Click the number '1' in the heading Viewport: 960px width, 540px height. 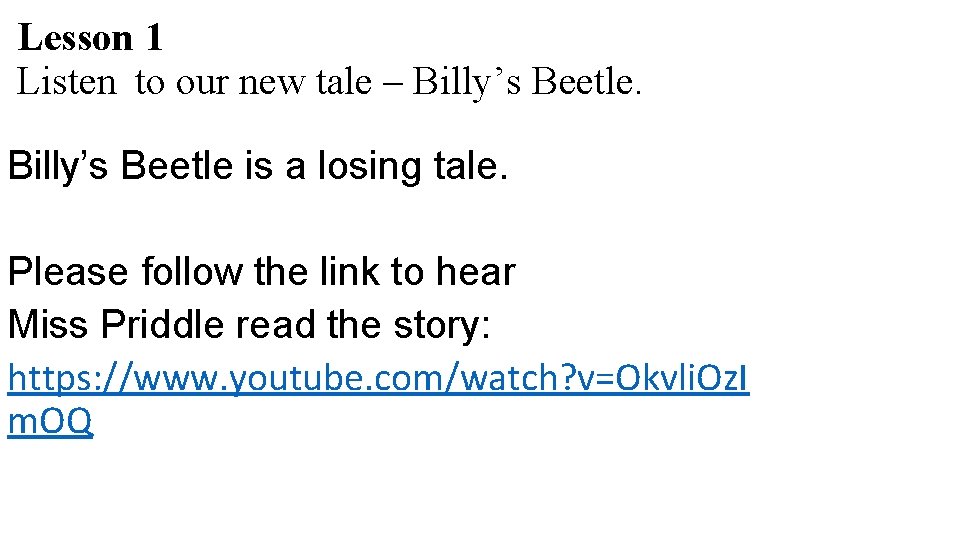[153, 38]
